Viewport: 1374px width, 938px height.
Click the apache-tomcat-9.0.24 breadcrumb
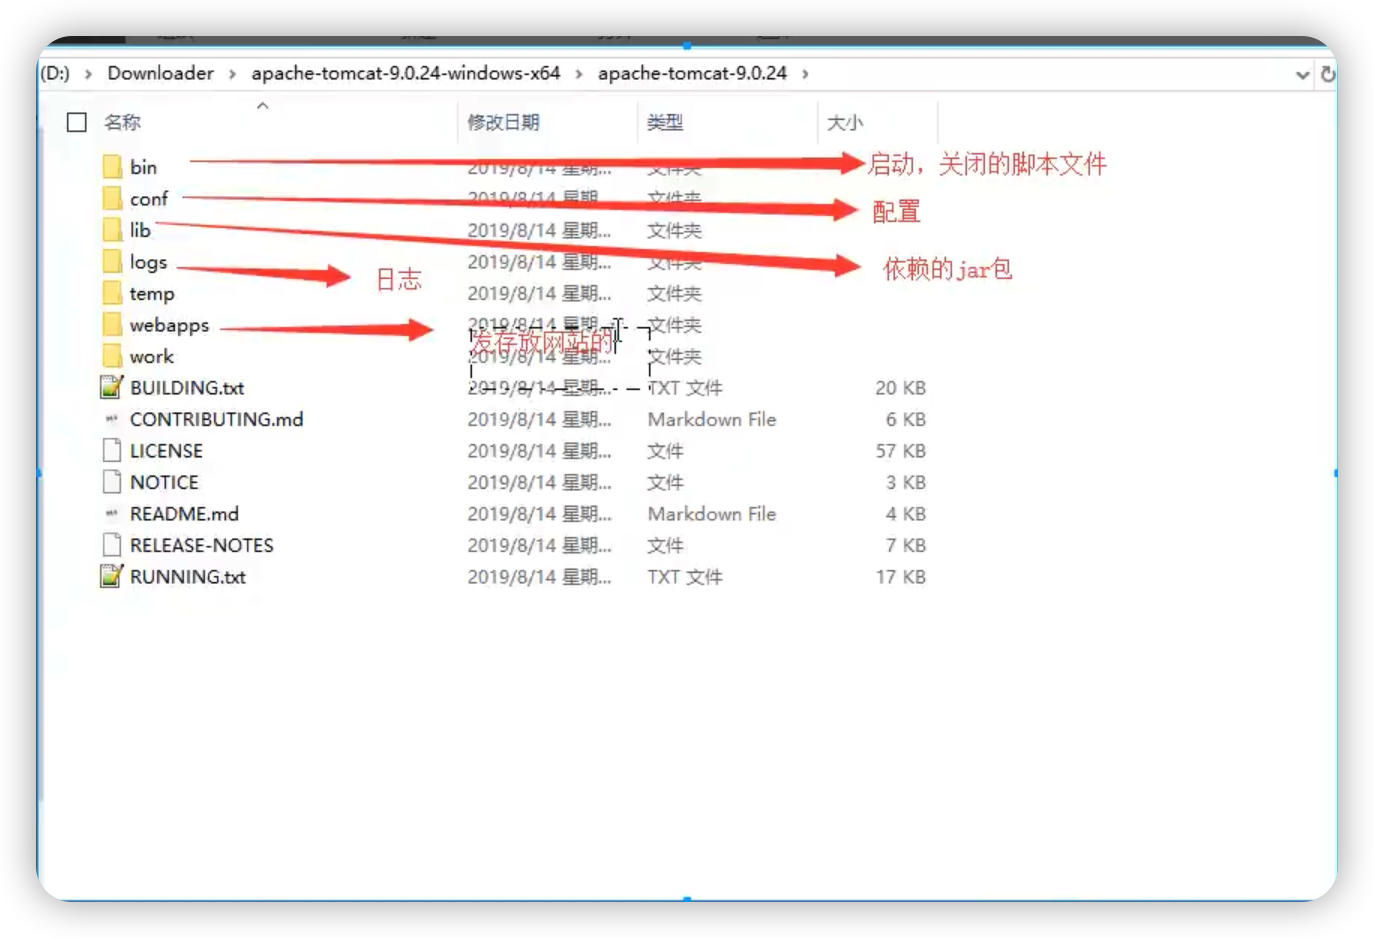click(x=692, y=73)
